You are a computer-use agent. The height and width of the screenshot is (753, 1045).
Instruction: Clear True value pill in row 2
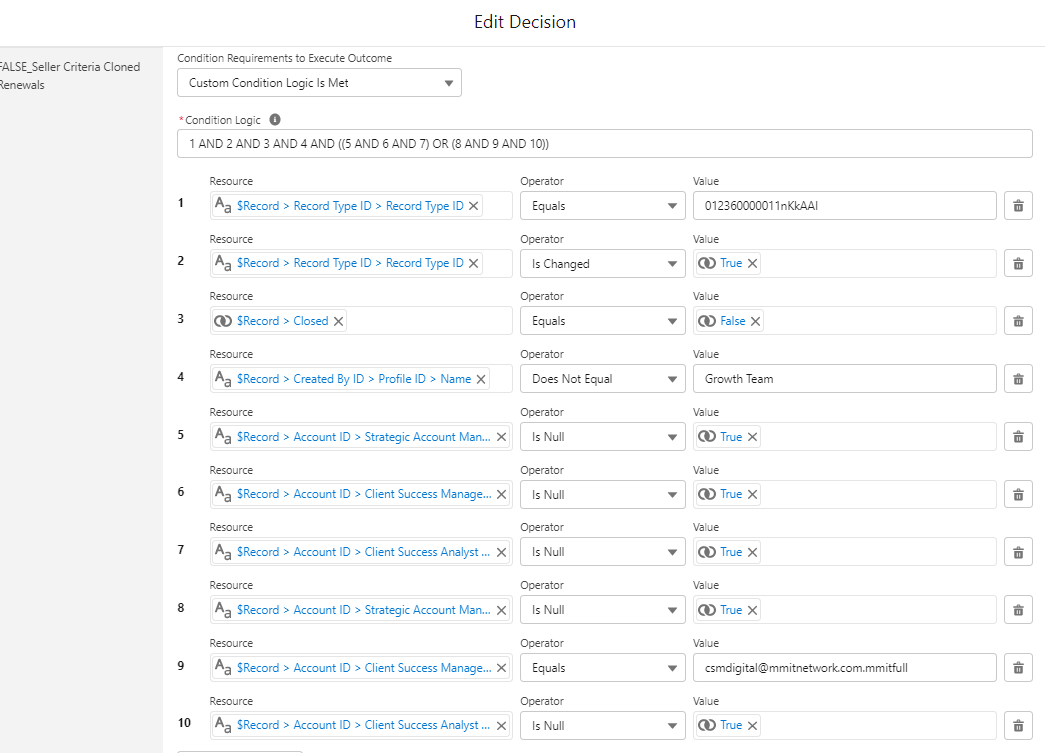pyautogui.click(x=753, y=264)
